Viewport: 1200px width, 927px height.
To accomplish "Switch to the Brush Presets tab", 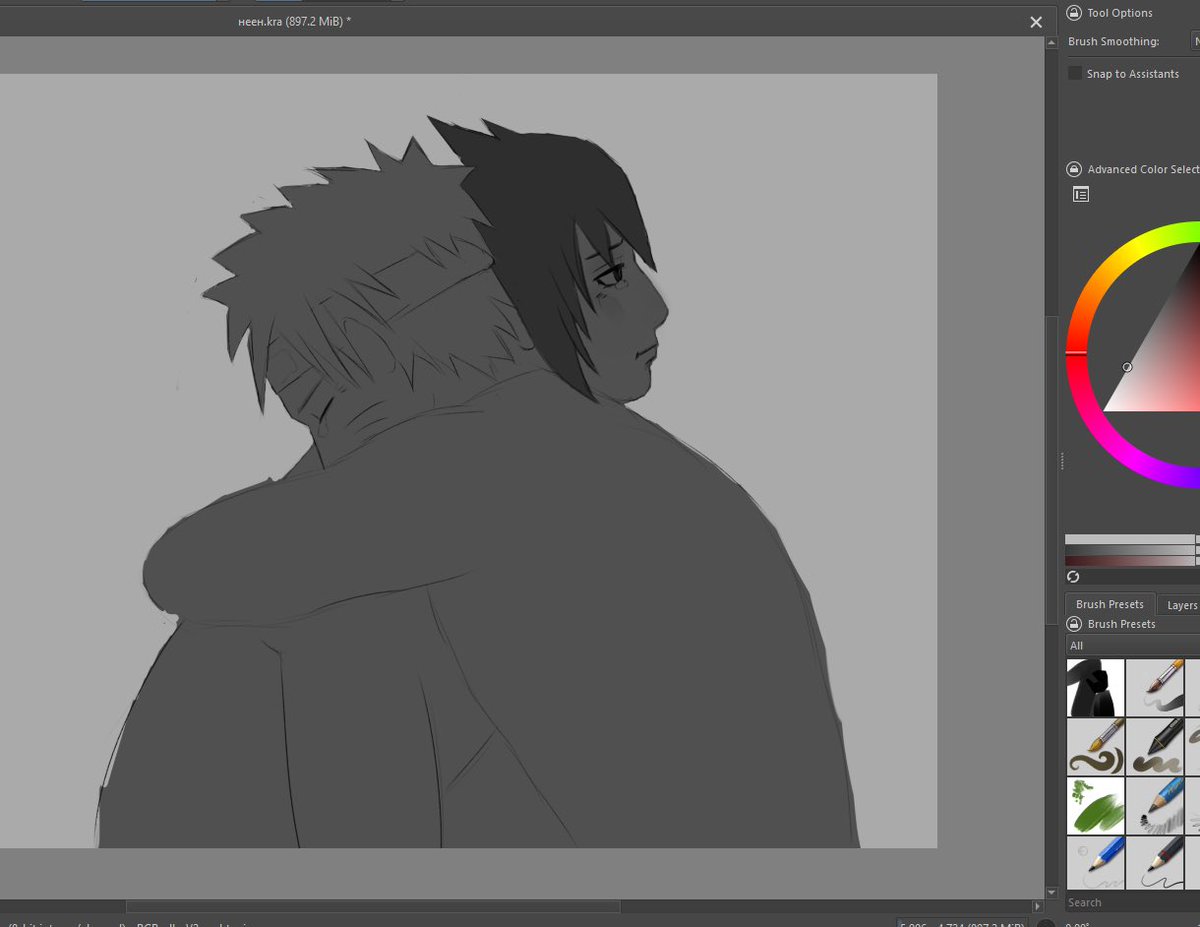I will pyautogui.click(x=1110, y=604).
